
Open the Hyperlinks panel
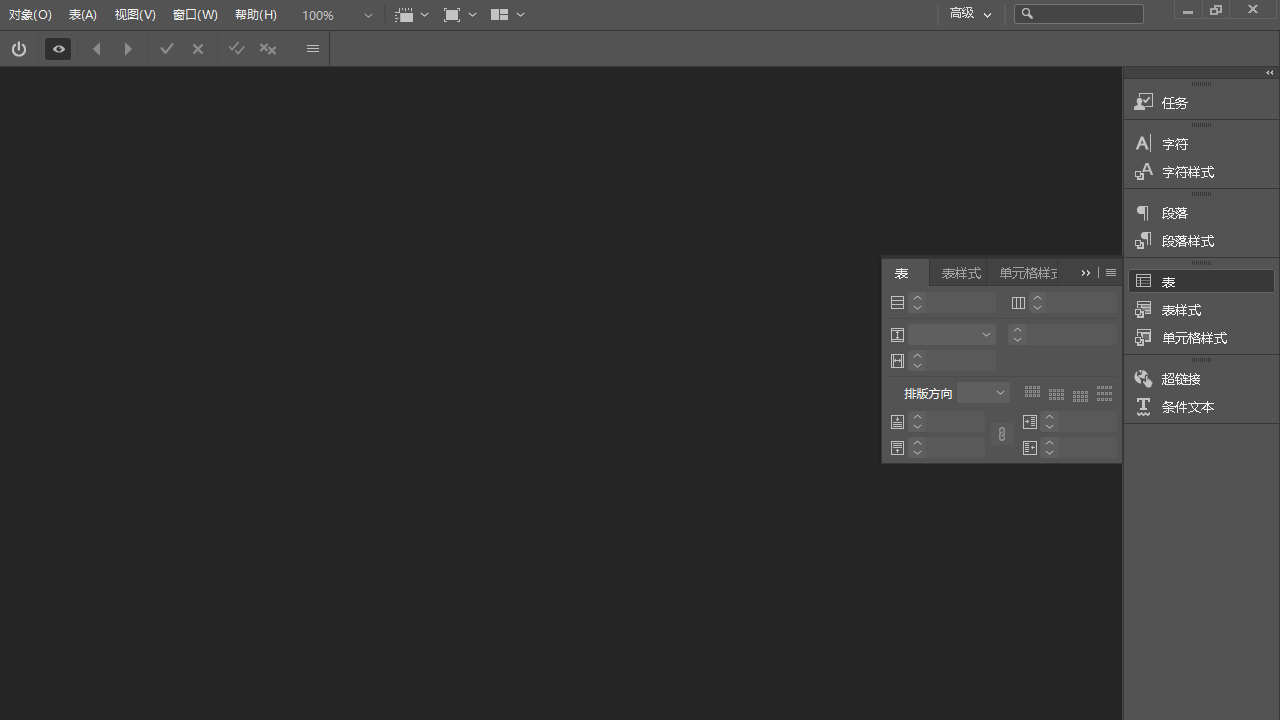coord(1181,378)
